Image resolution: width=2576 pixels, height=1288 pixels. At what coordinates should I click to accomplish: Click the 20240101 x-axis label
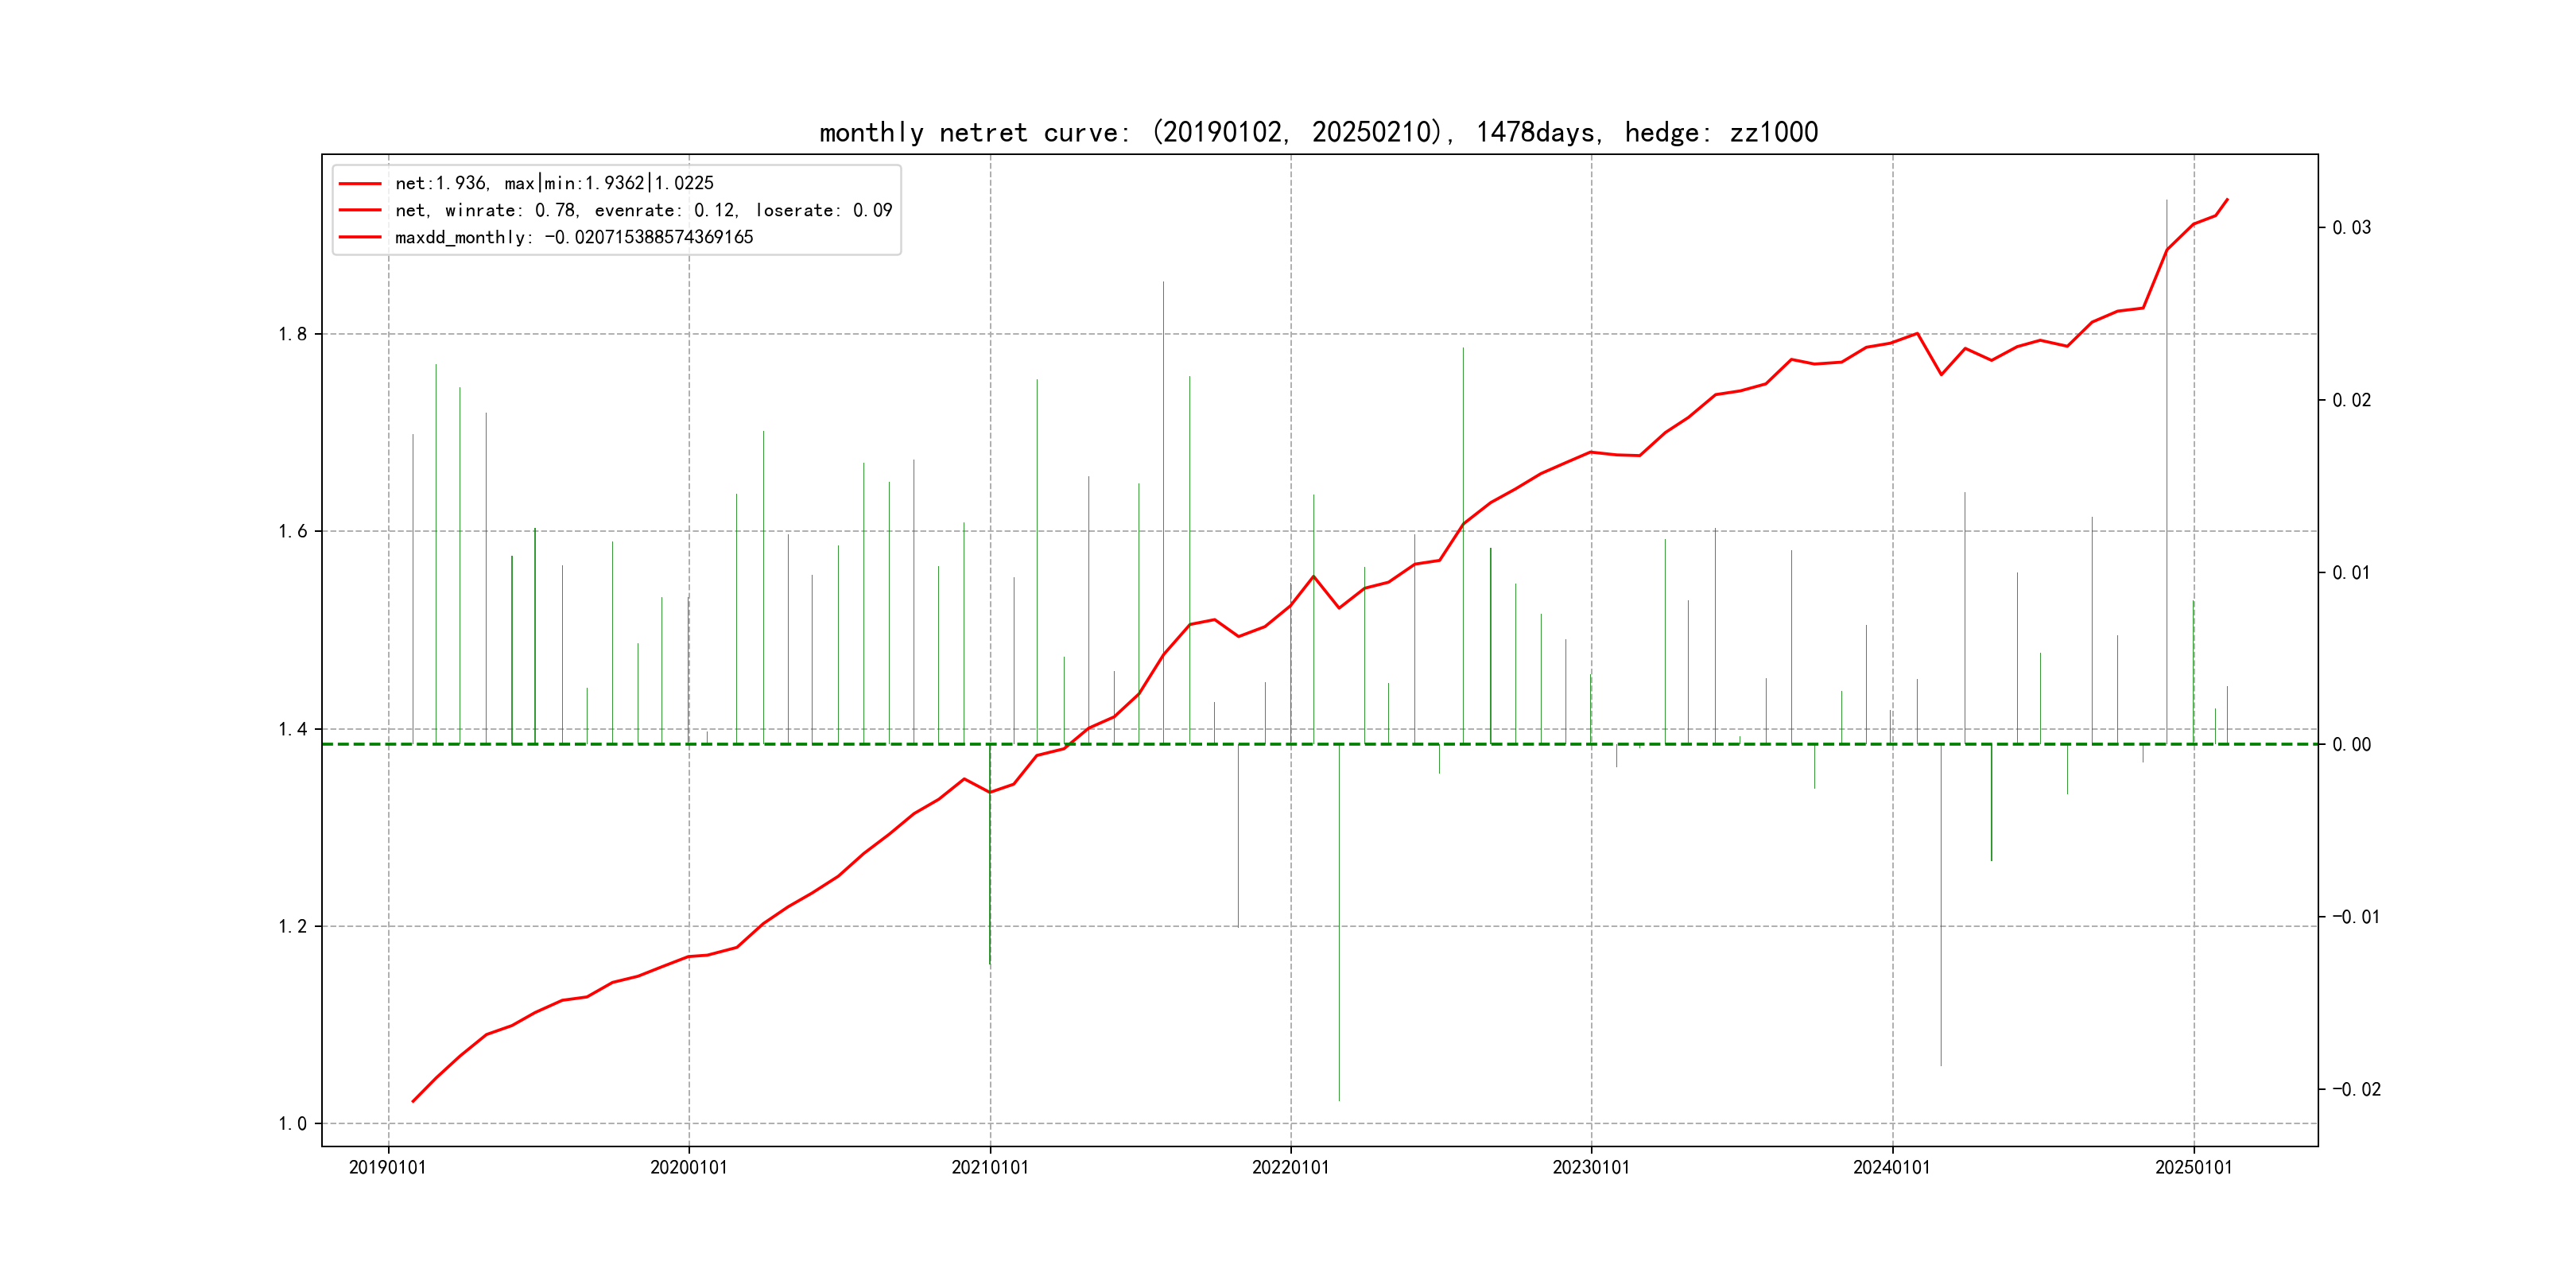point(1892,1167)
